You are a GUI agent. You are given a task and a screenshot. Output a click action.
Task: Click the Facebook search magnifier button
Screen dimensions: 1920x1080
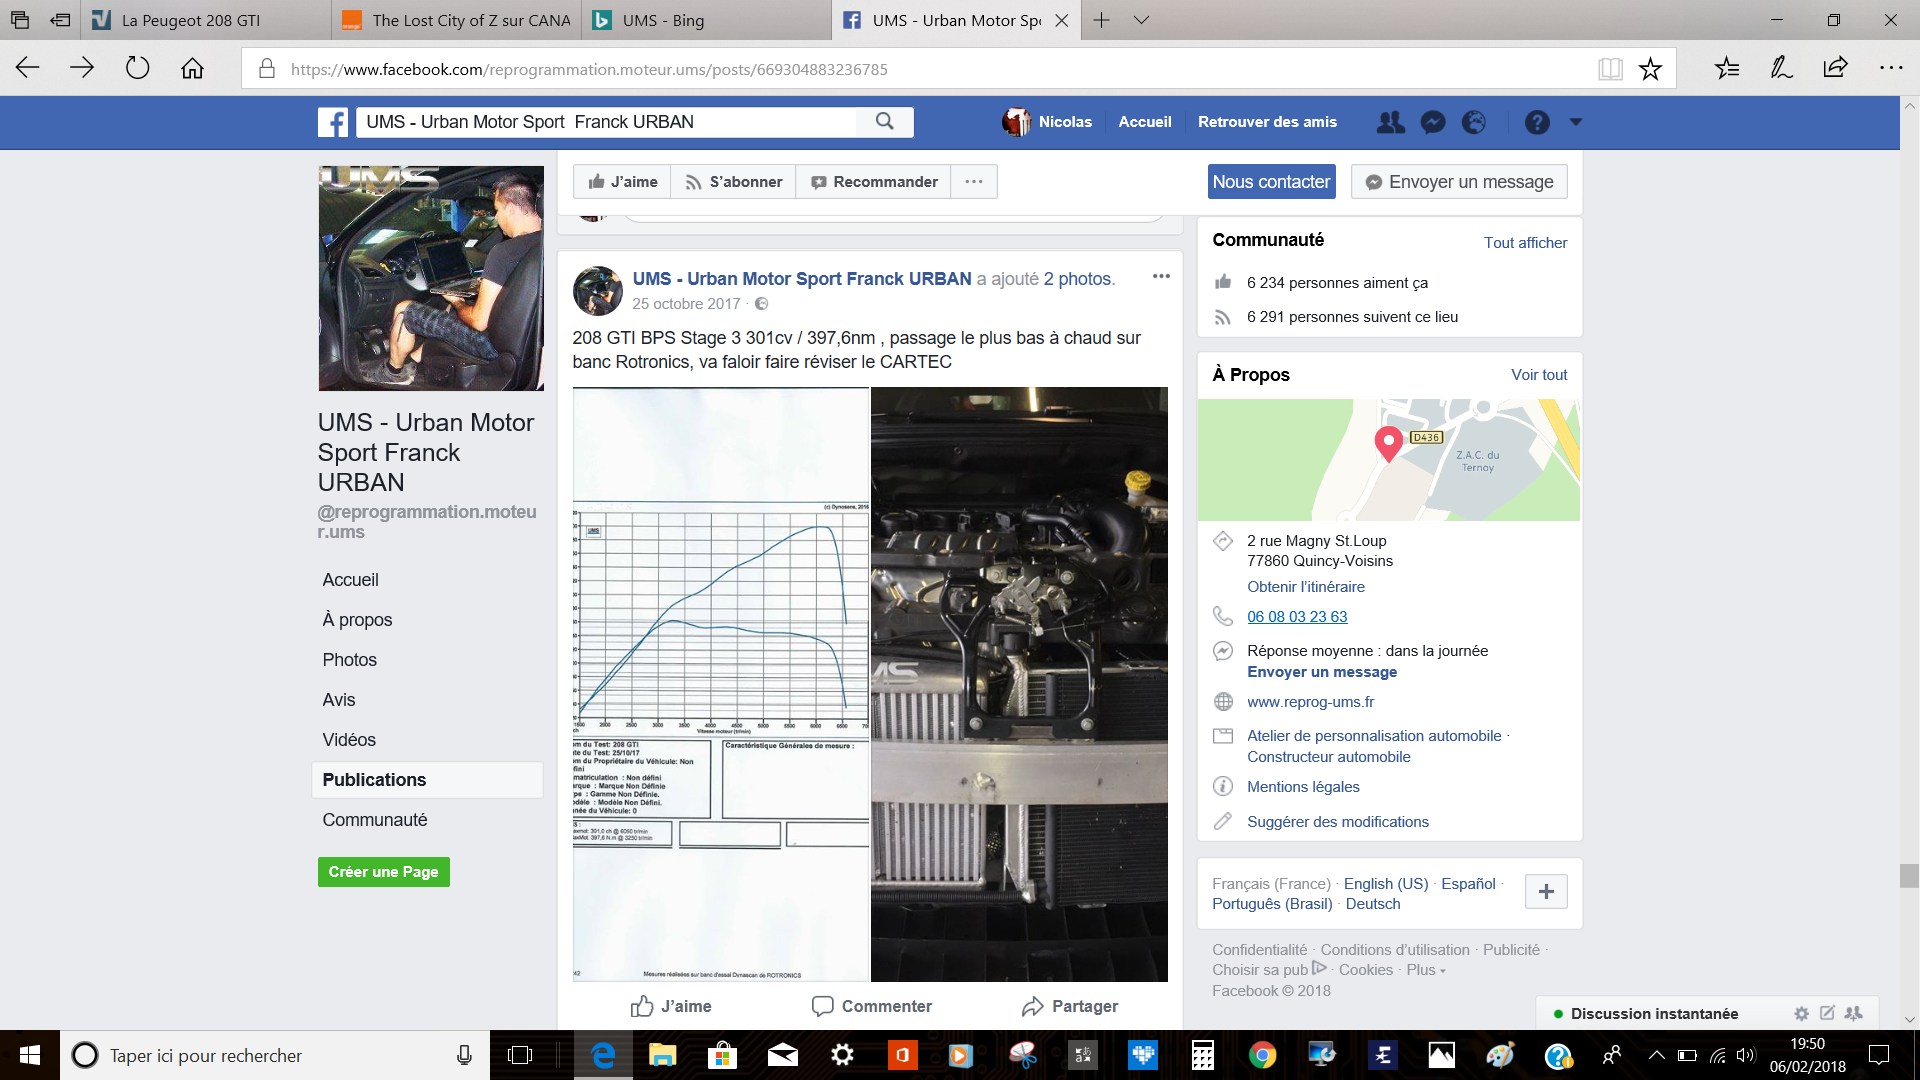(884, 122)
